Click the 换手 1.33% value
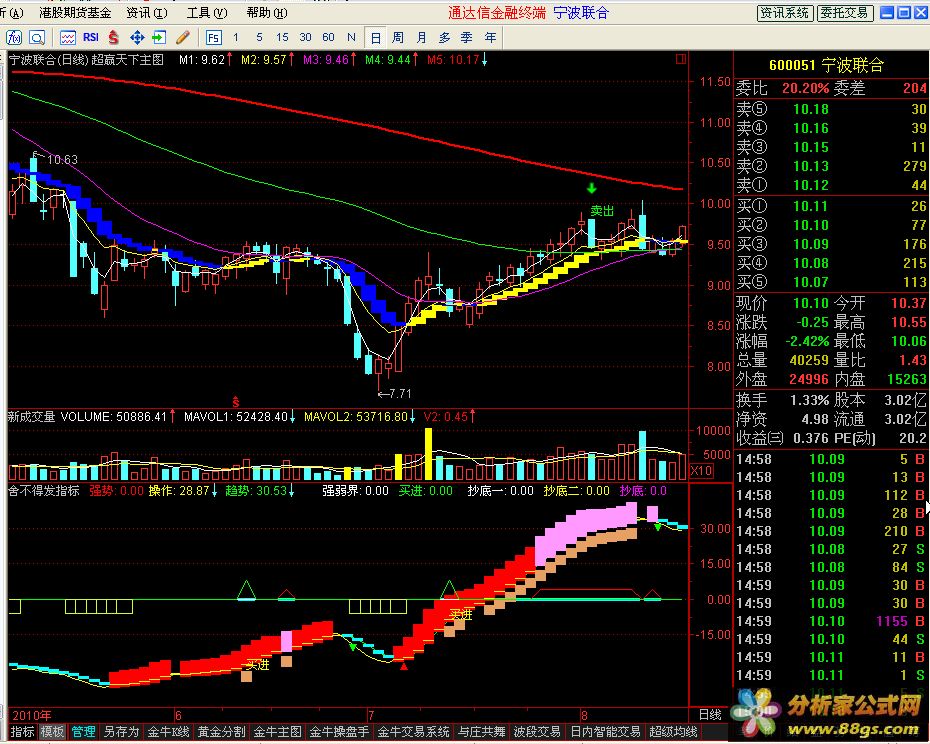This screenshot has width=930, height=744. [810, 400]
